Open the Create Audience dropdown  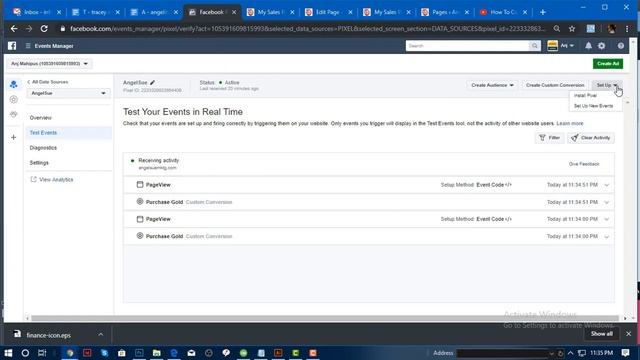pos(492,85)
